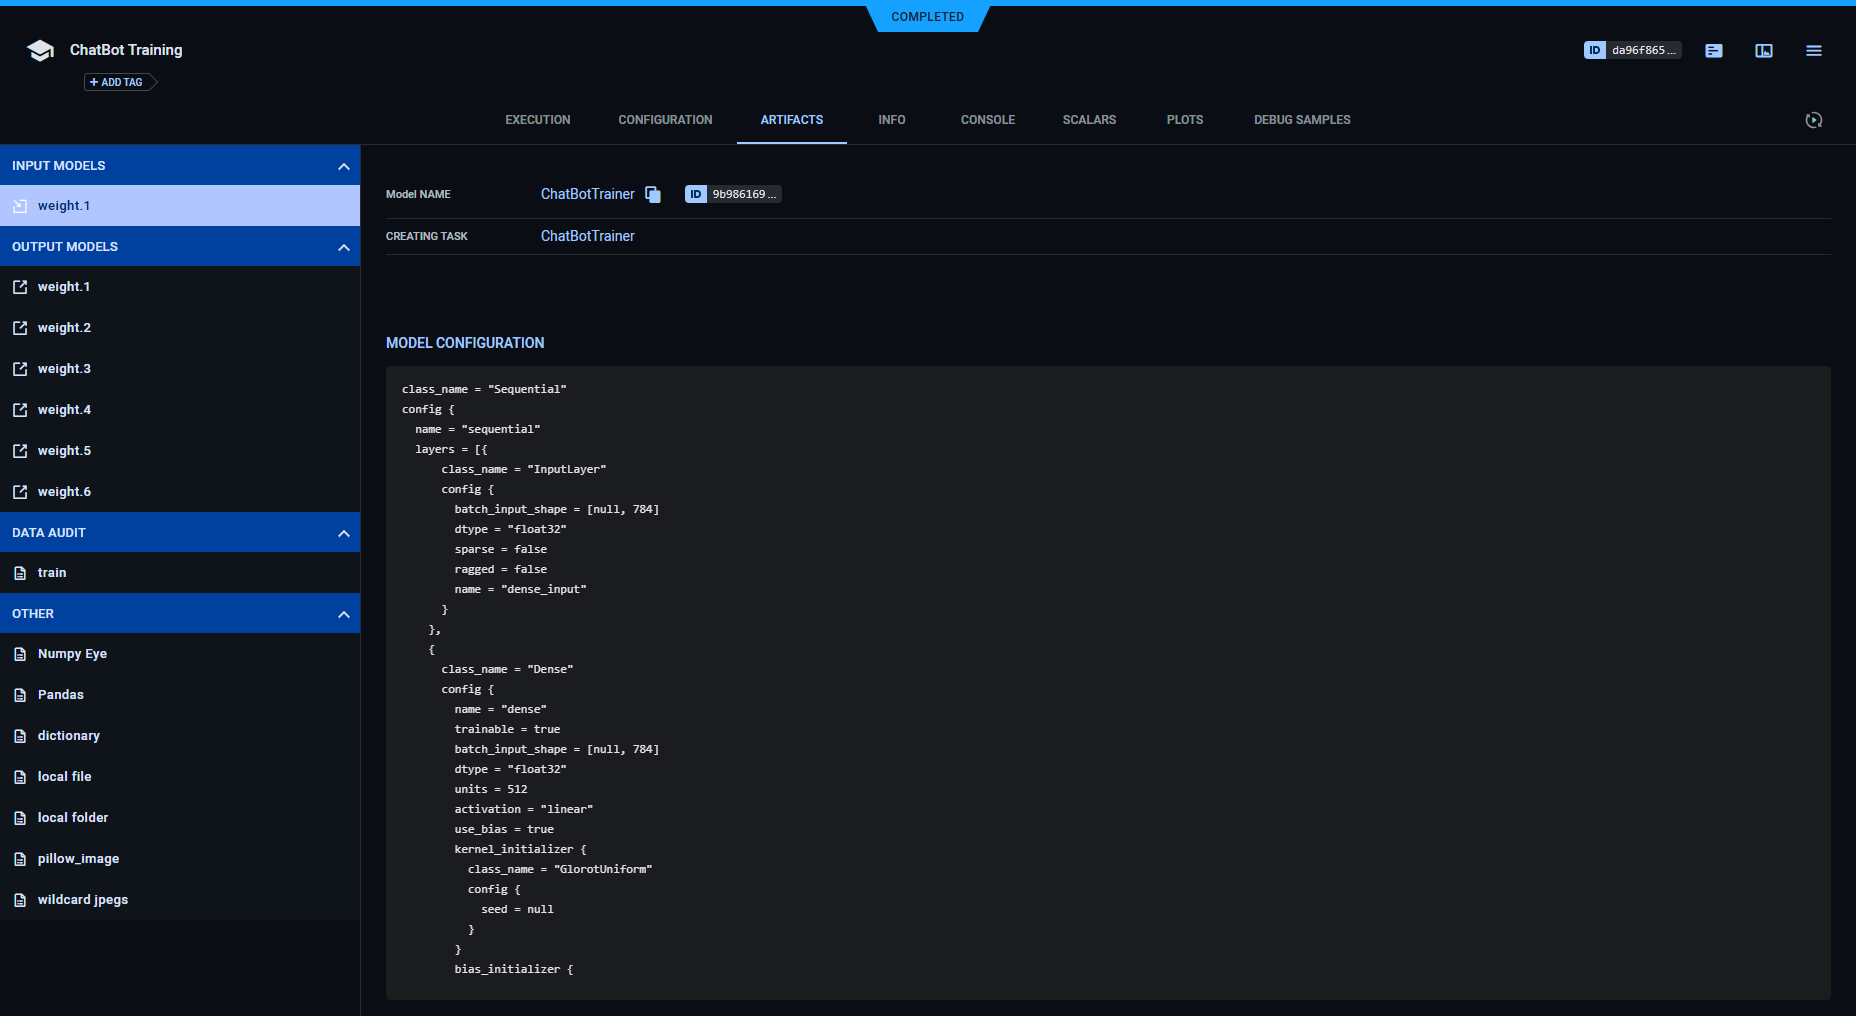1856x1016 pixels.
Task: Click the ChatBot Training graduation cap icon
Action: point(39,49)
